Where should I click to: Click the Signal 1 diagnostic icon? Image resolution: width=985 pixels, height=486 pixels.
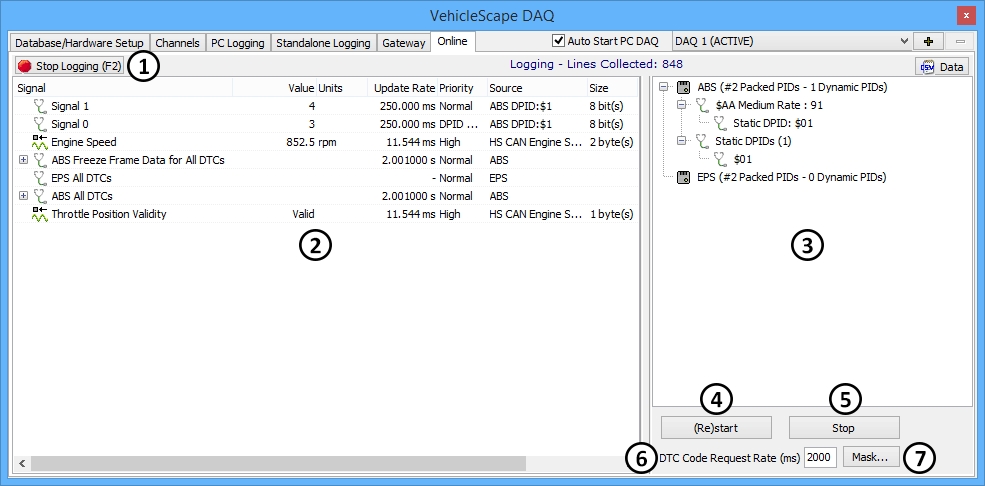pos(40,106)
